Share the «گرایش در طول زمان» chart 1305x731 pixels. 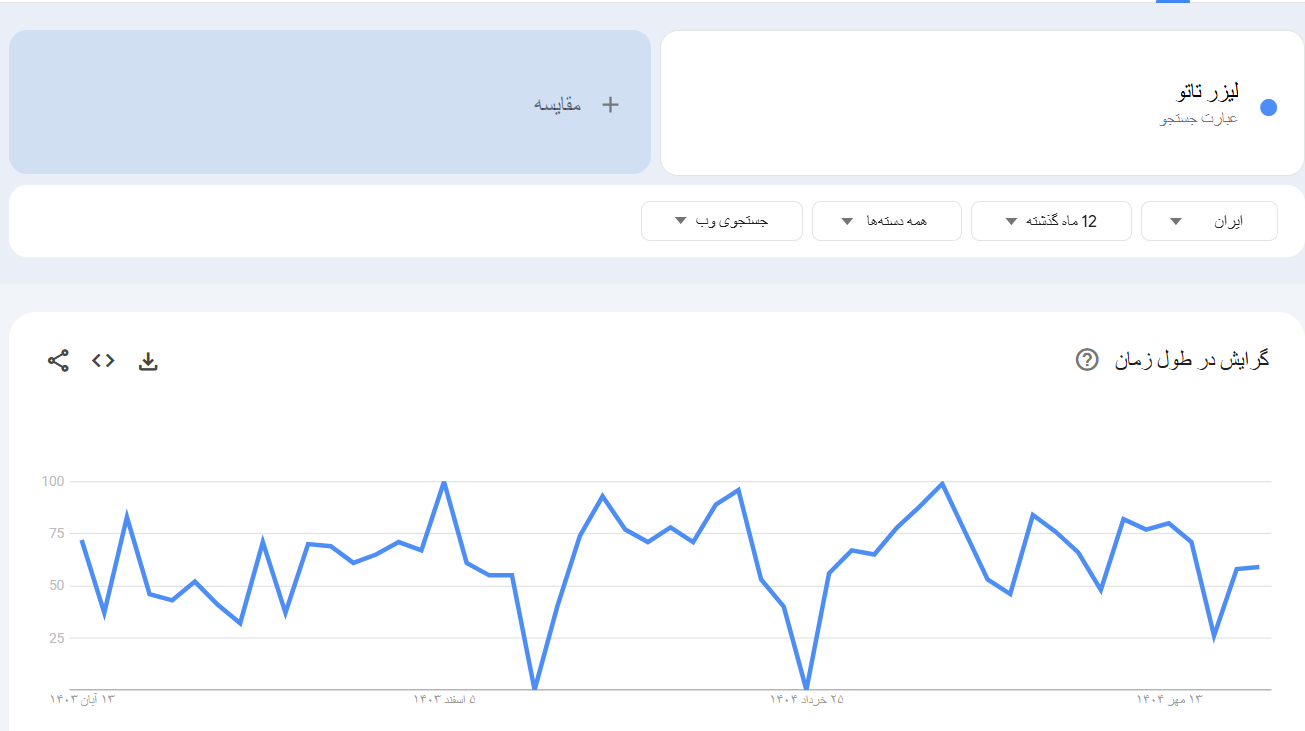(57, 360)
